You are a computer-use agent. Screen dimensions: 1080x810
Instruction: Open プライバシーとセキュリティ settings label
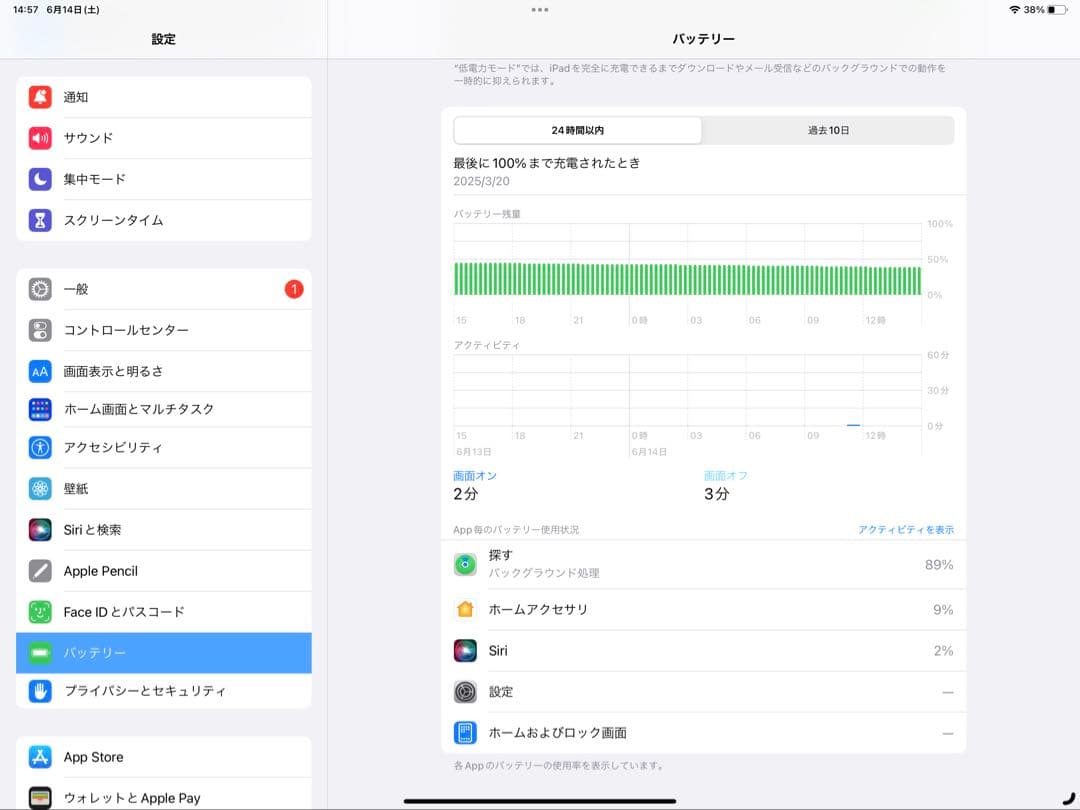145,691
